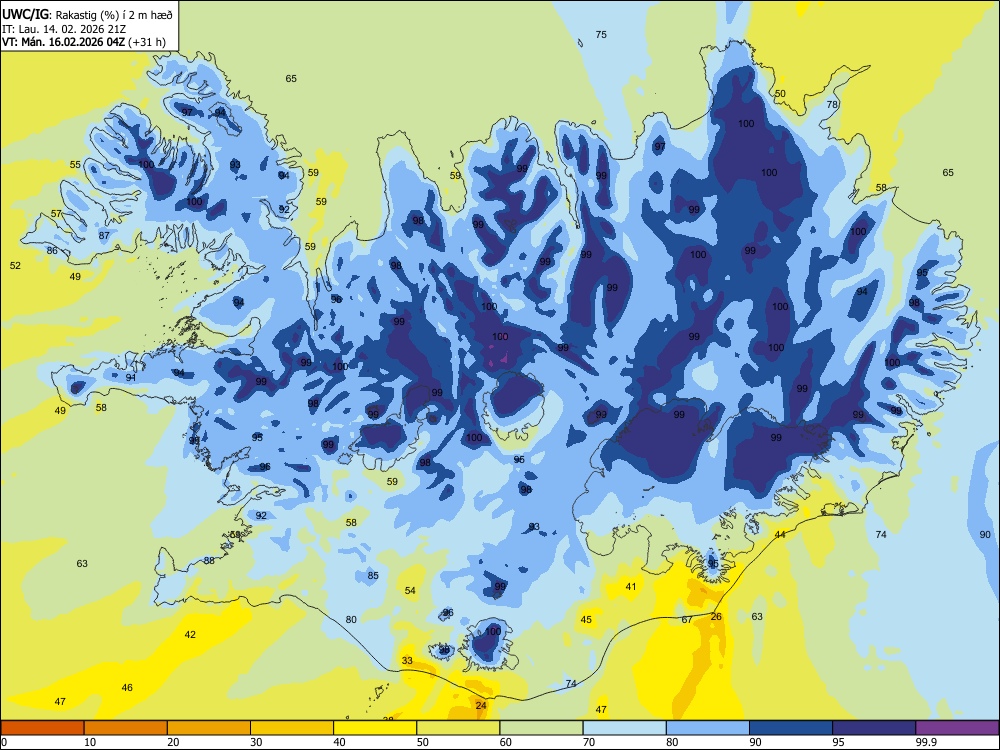This screenshot has width=1000, height=750.
Task: Pick the pale green 60–70 legend swatch
Action: tap(541, 728)
